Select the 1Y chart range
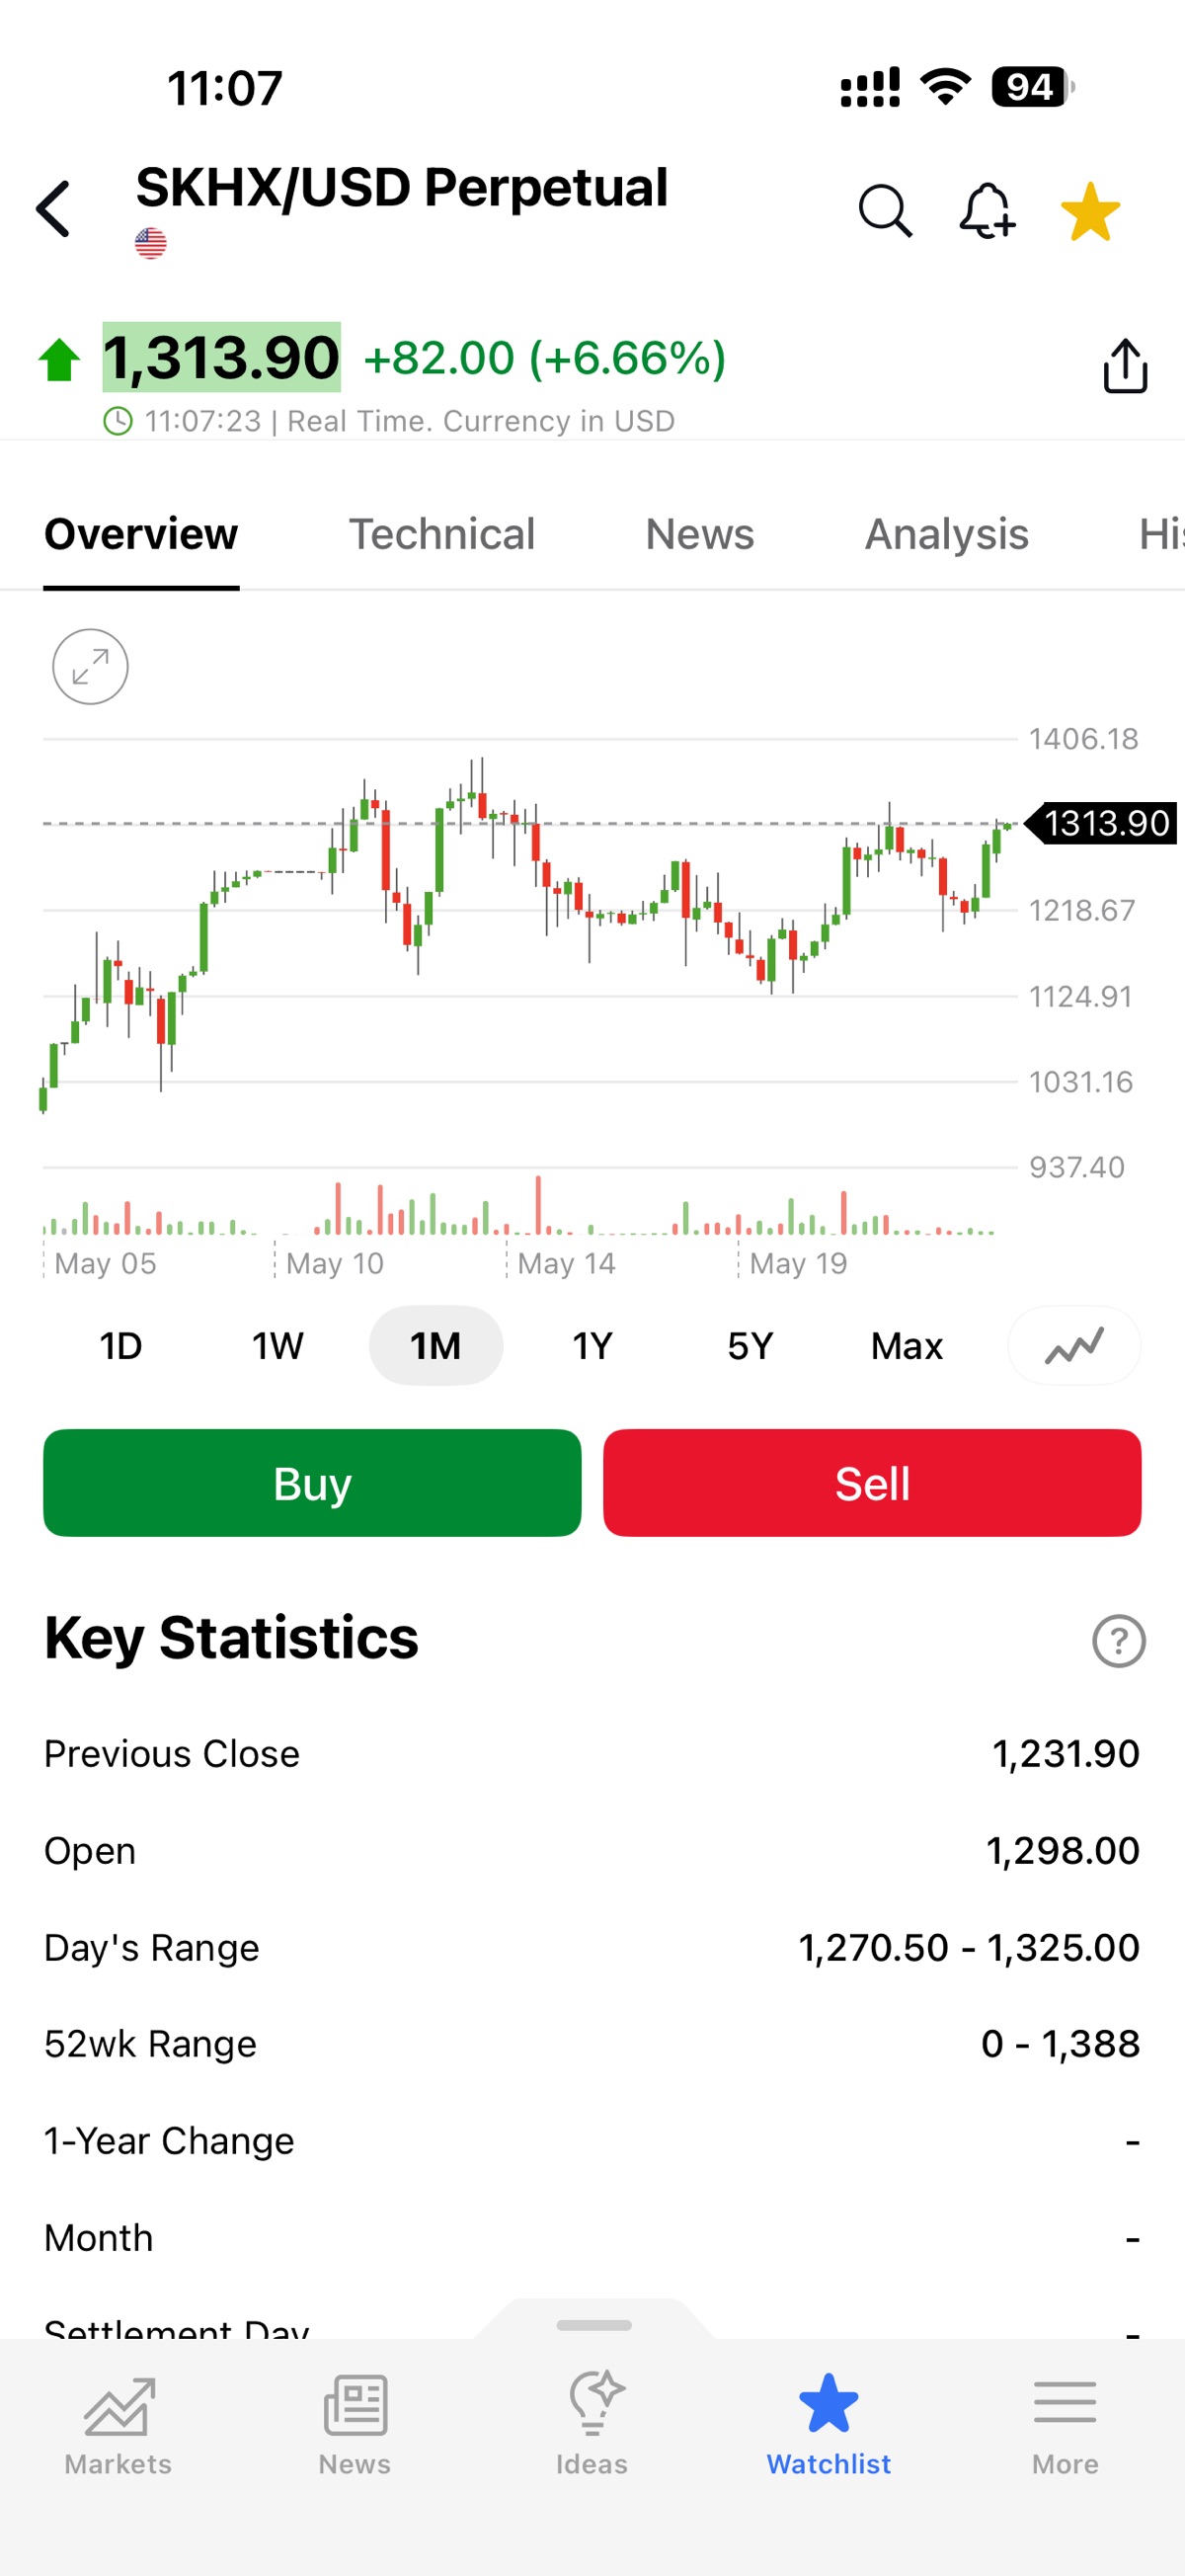The image size is (1185, 2576). click(x=592, y=1346)
